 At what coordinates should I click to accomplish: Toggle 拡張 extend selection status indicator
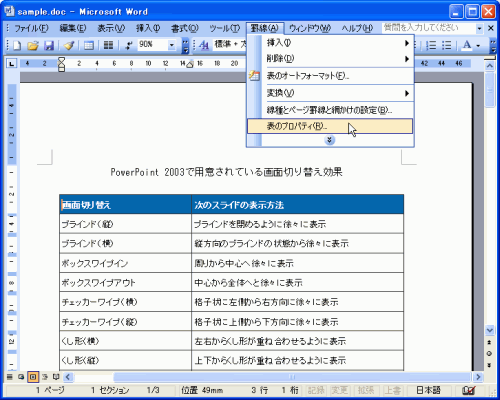pos(366,390)
